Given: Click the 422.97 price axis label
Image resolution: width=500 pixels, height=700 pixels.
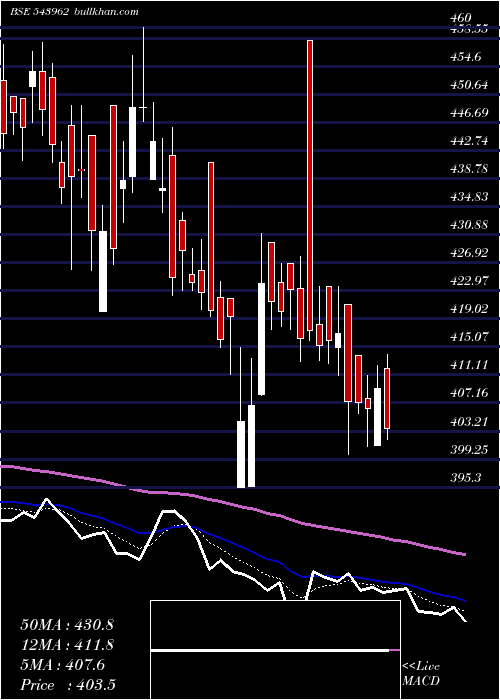Looking at the screenshot, I should click(469, 281).
